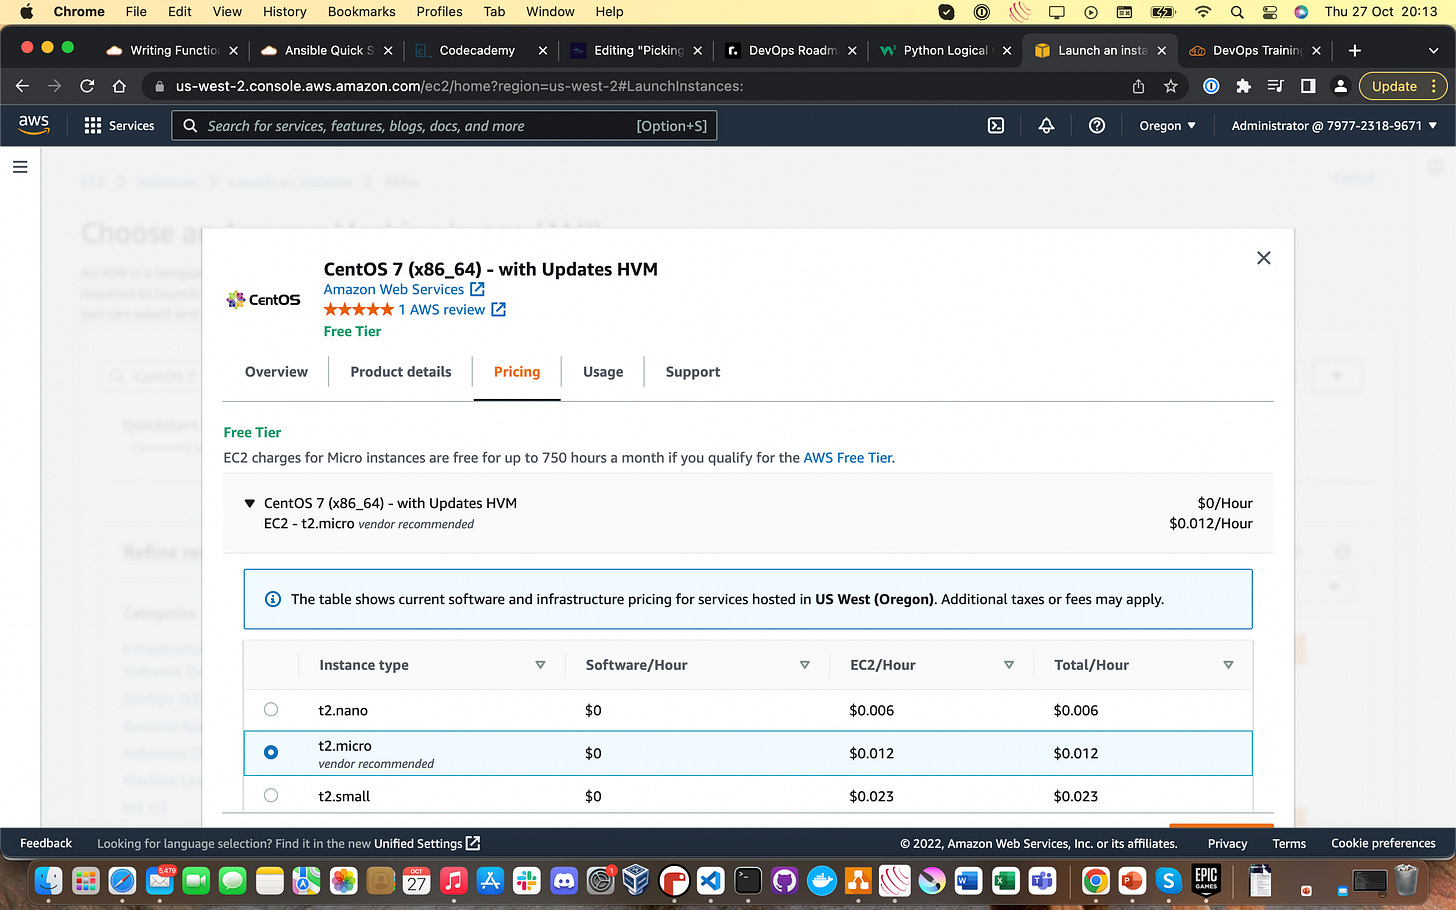The height and width of the screenshot is (910, 1456).
Task: Bookmark this page with the star icon
Action: point(1171,86)
